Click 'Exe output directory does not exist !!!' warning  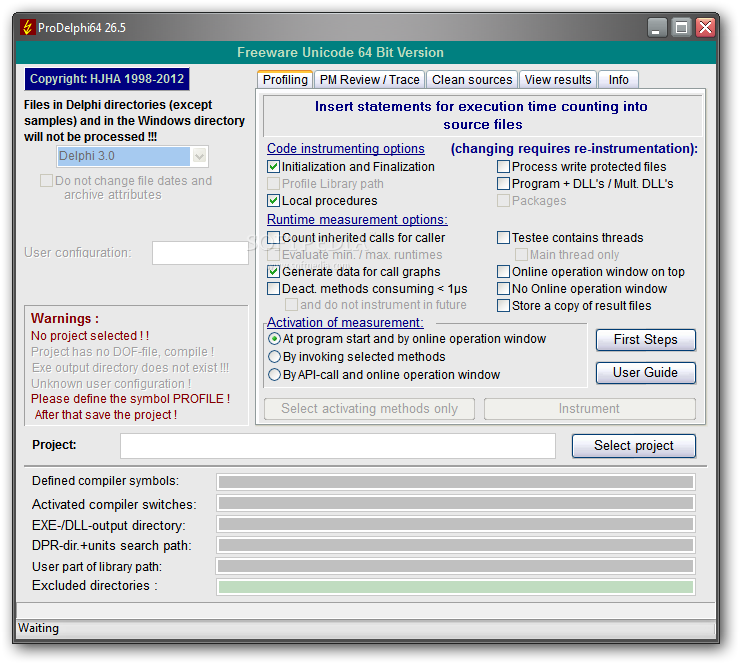pyautogui.click(x=131, y=368)
